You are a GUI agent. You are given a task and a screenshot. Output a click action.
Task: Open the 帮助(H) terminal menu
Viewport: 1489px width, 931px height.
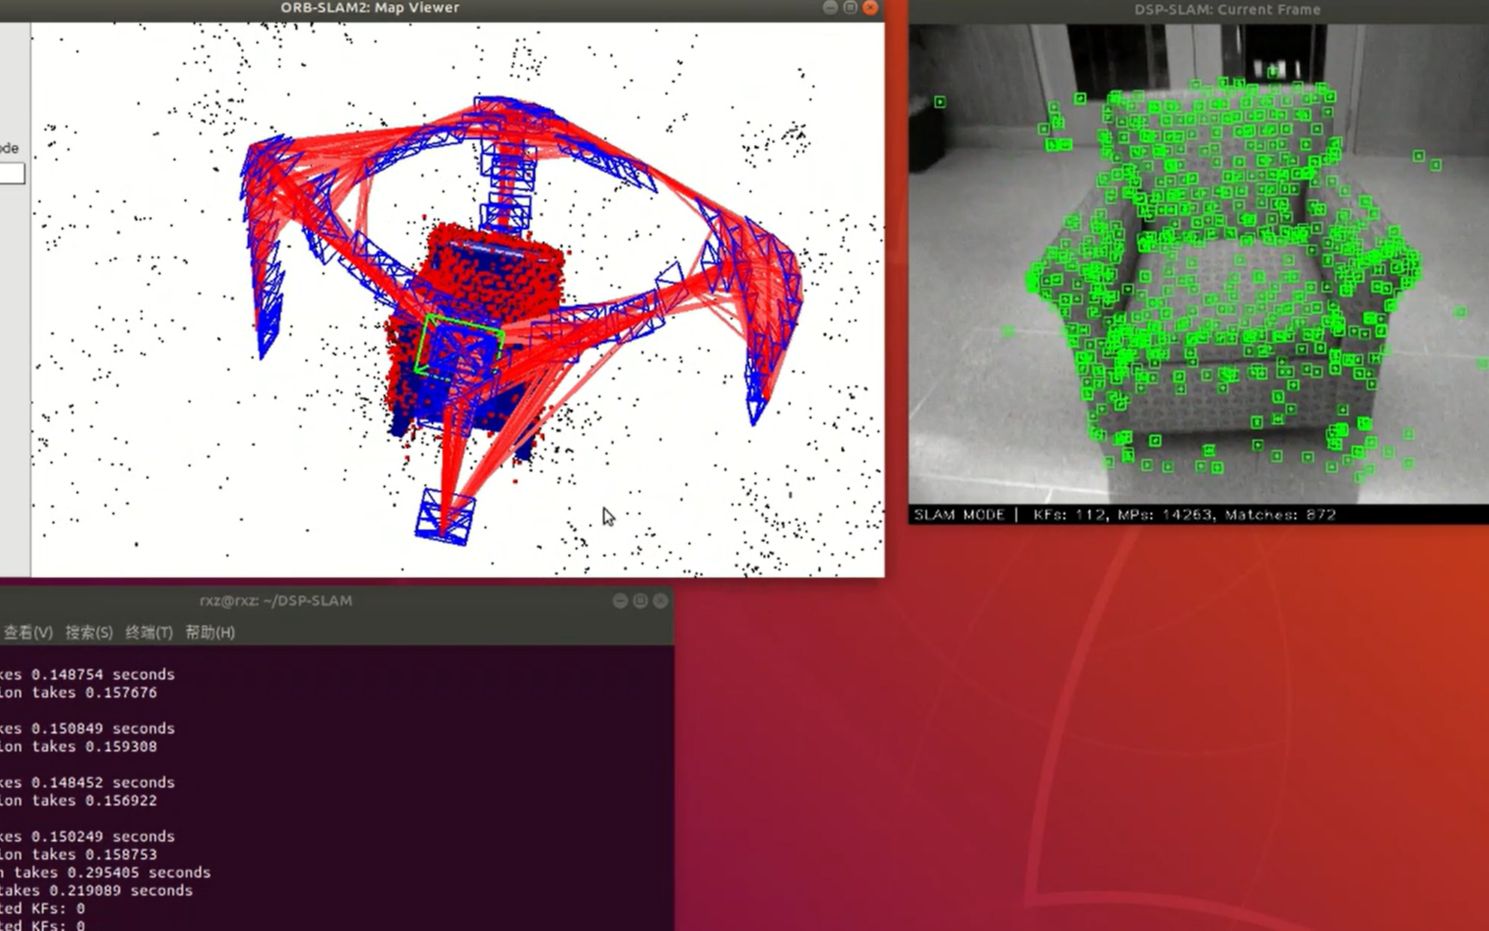pyautogui.click(x=210, y=632)
